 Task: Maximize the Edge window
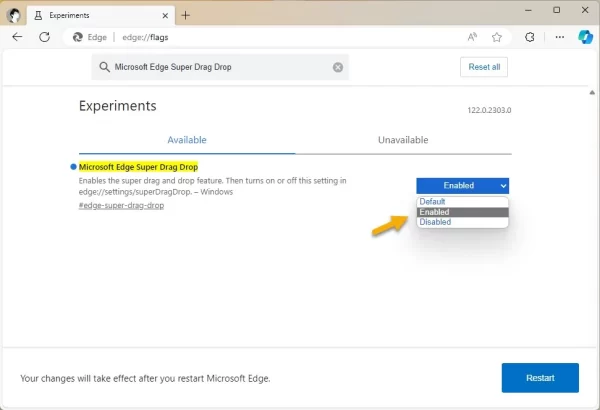557,10
